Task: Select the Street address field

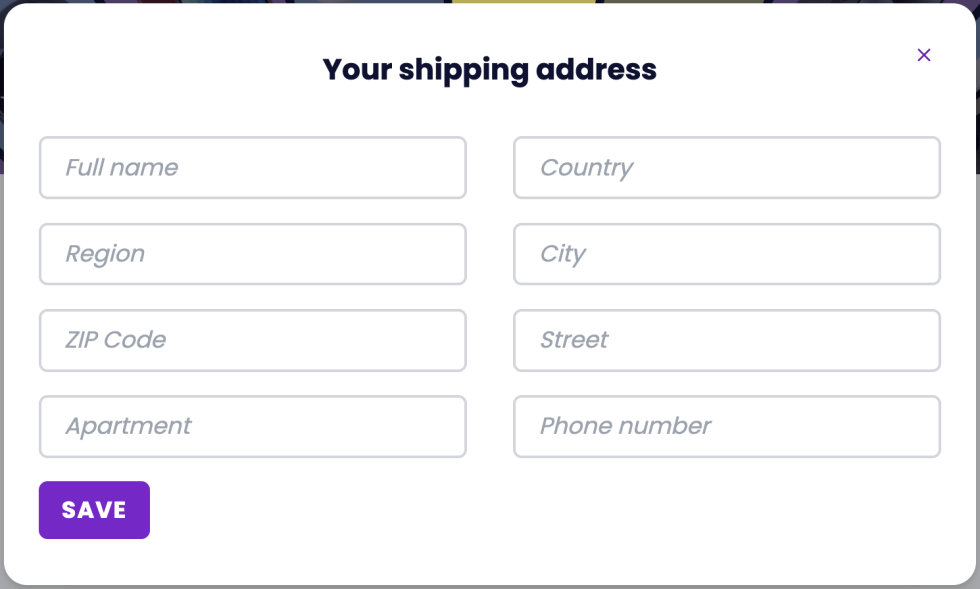Action: pyautogui.click(x=726, y=340)
